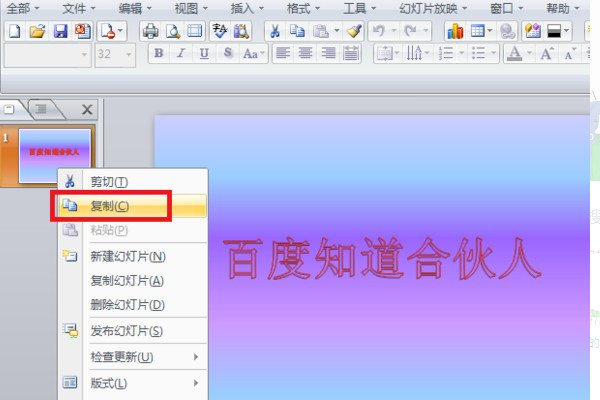Choose 发布幻灯片(S) in context menu
The image size is (600, 400).
pos(133,331)
